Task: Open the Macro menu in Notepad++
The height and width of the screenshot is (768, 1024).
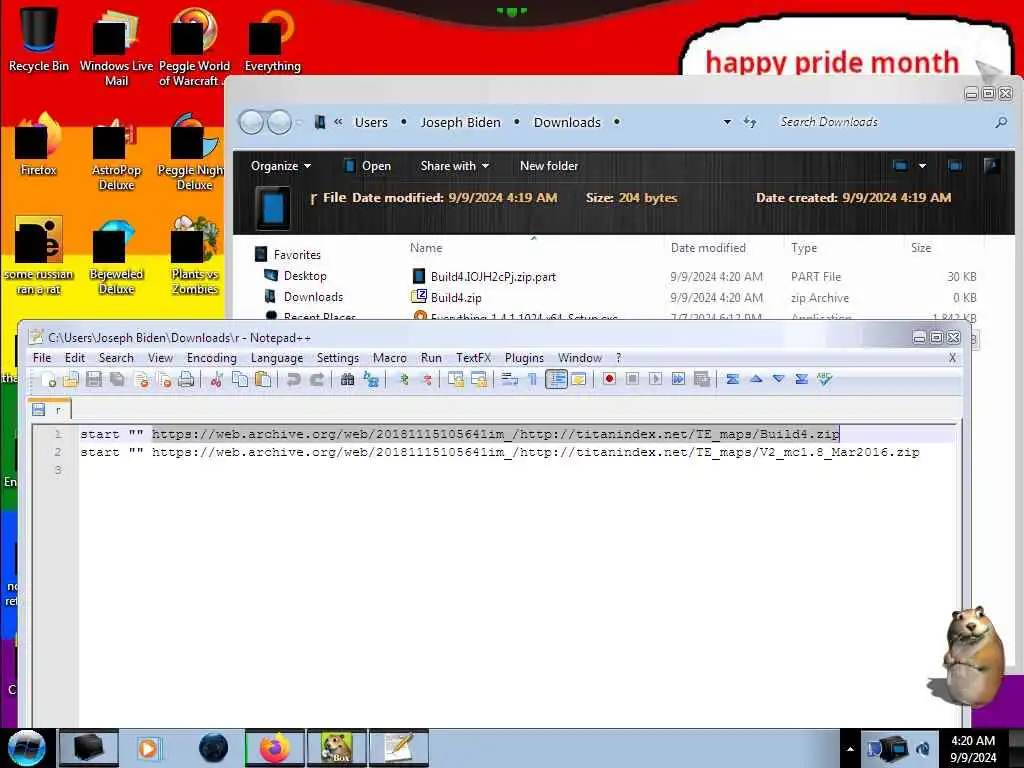Action: click(390, 358)
